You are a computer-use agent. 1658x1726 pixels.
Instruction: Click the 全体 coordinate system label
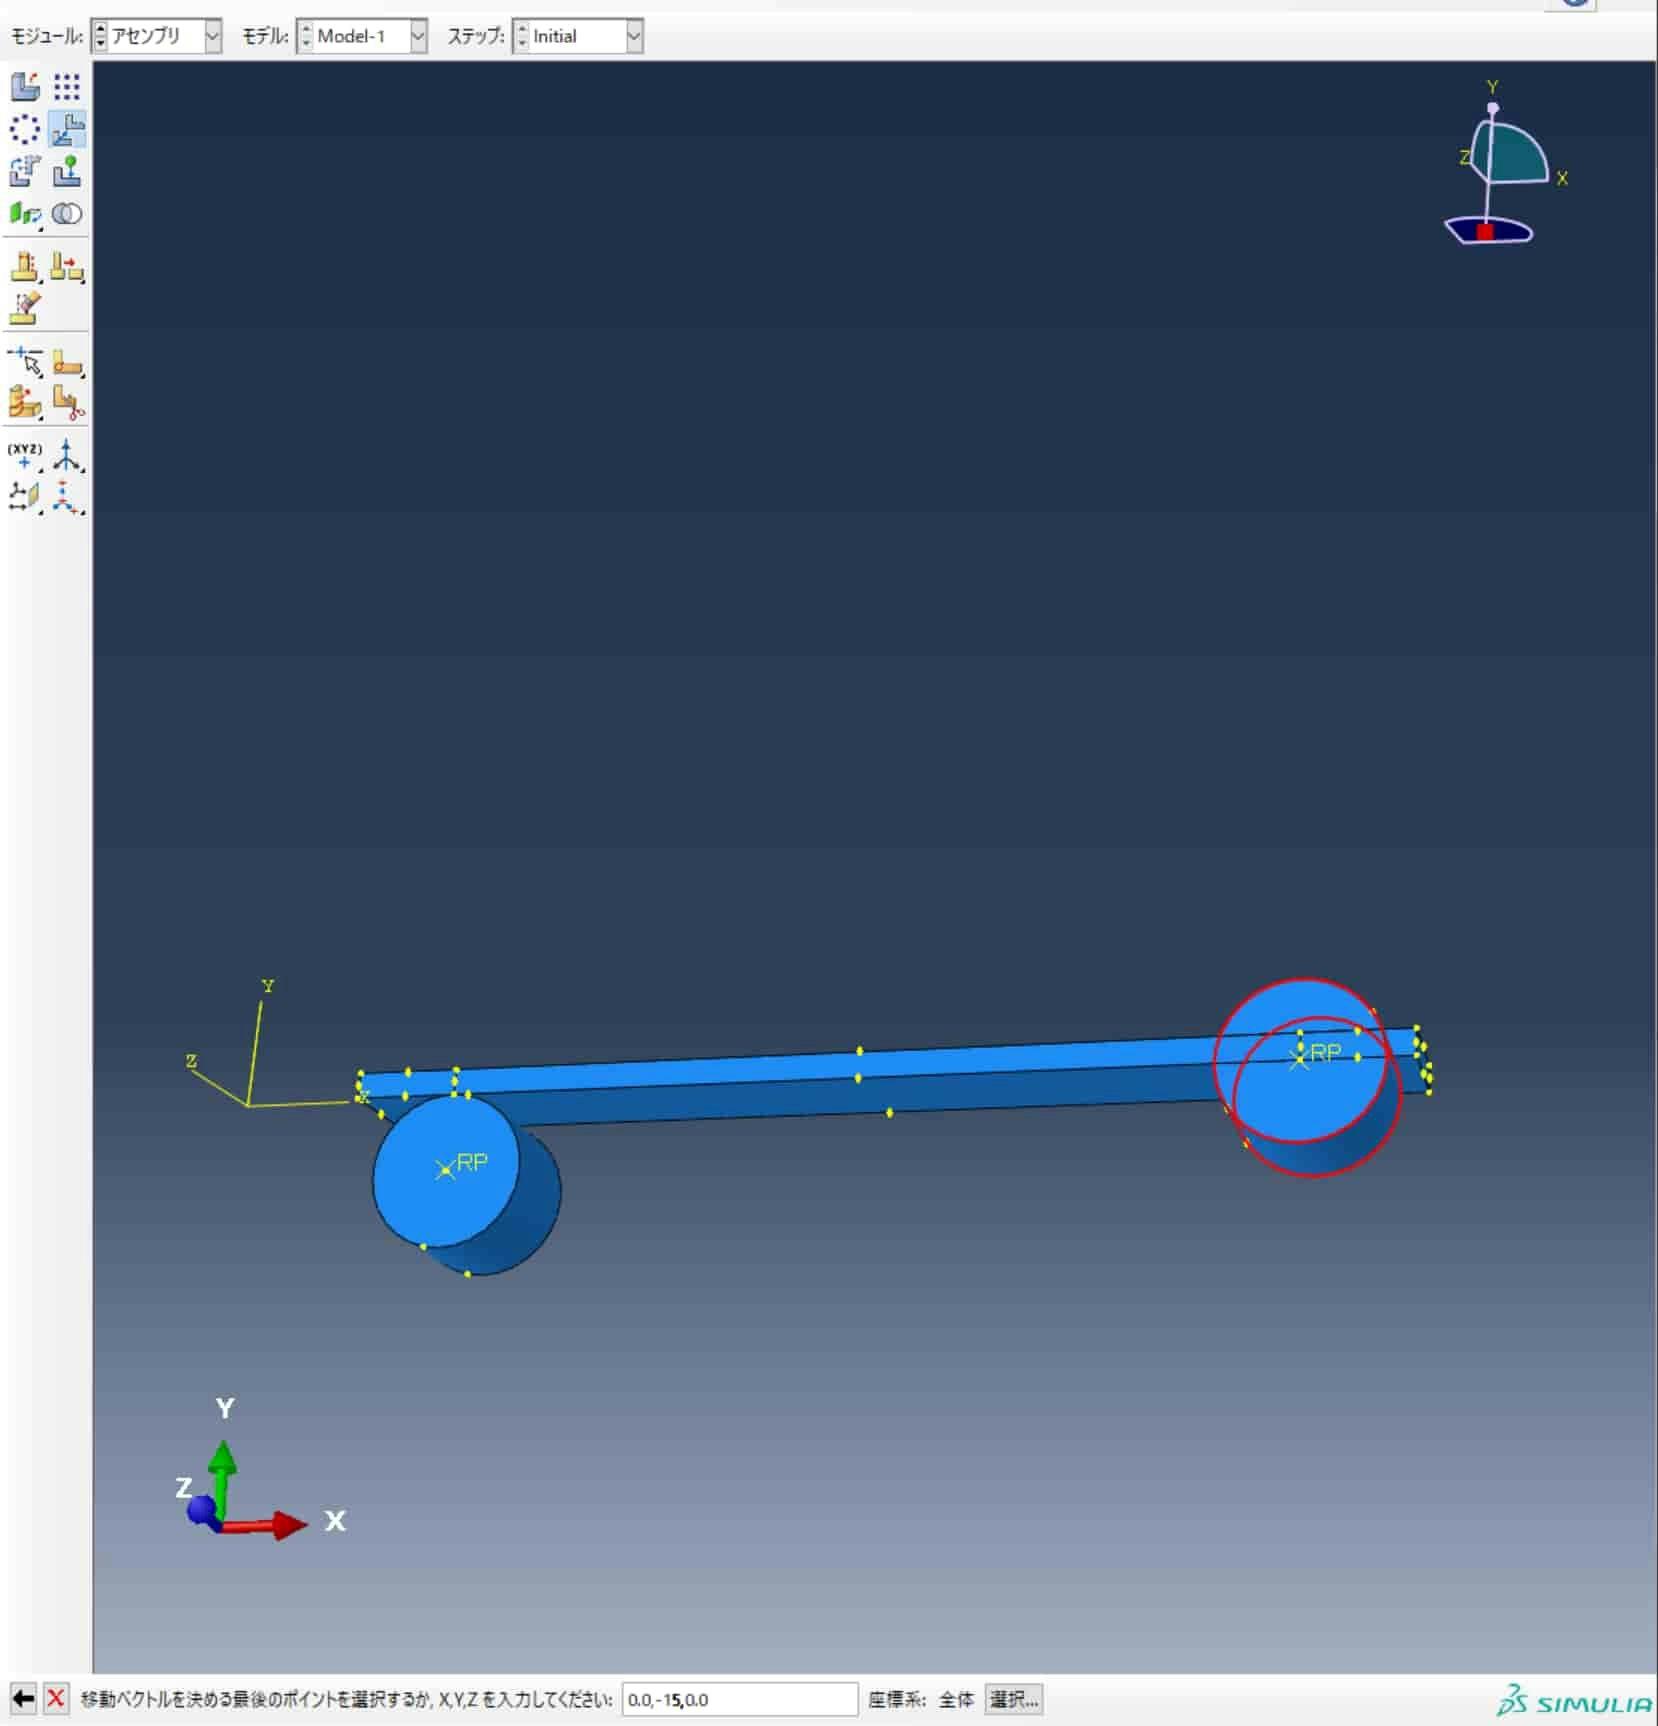[x=956, y=1699]
